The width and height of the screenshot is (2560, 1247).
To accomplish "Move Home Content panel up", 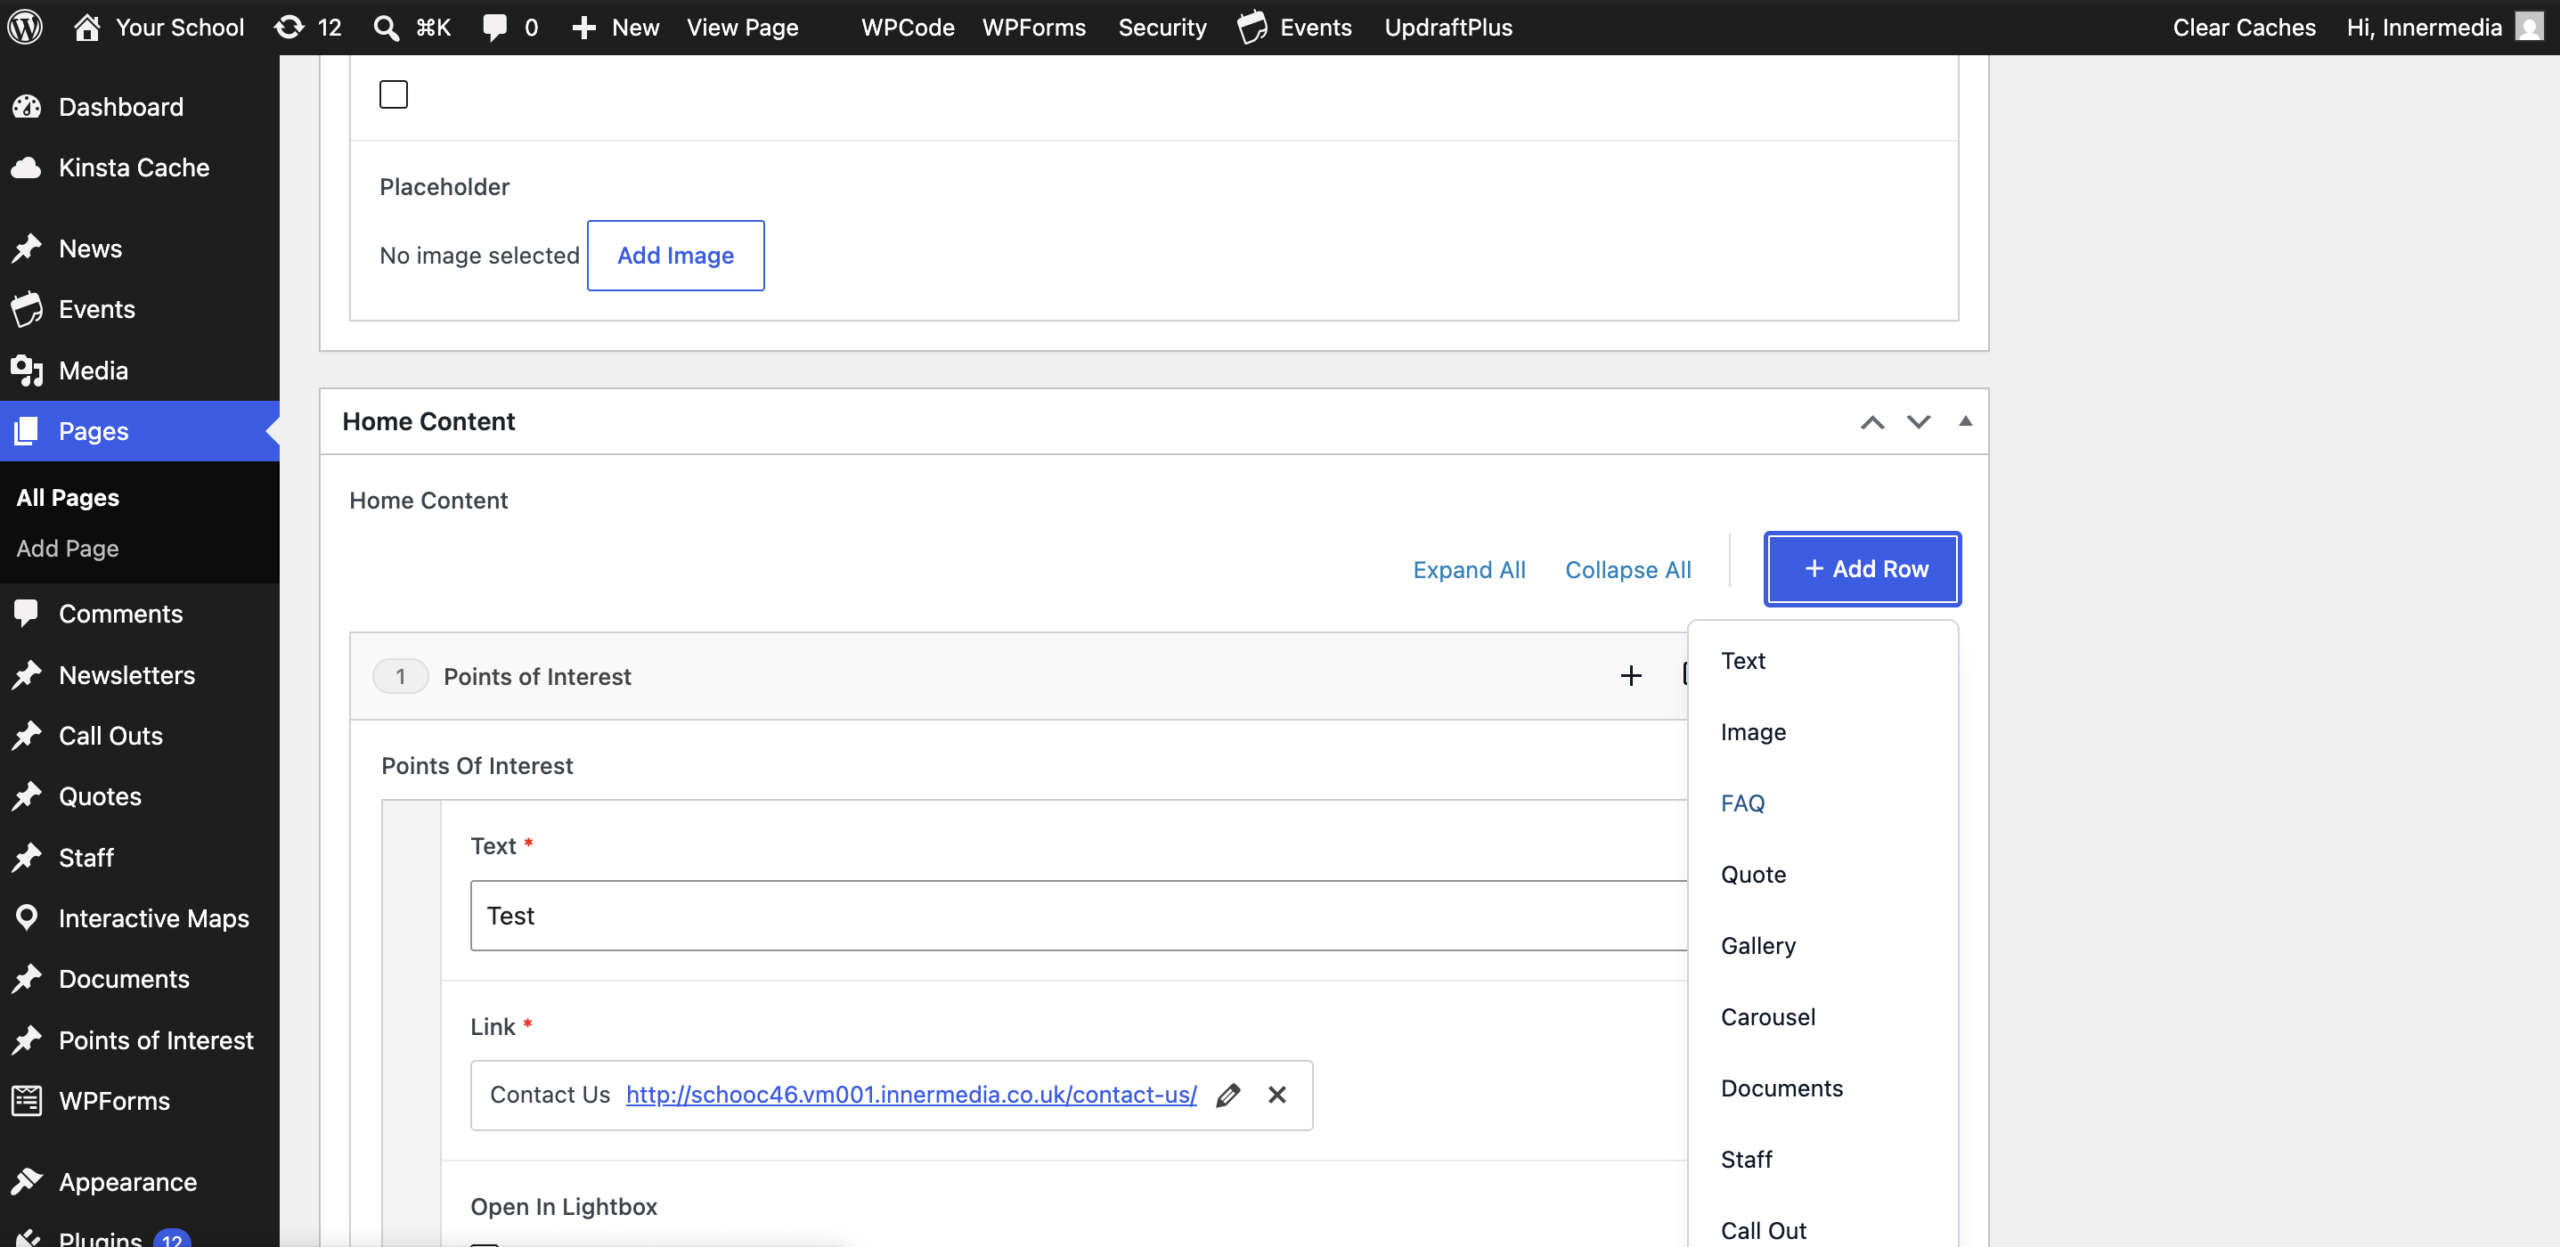I will click(x=1872, y=422).
